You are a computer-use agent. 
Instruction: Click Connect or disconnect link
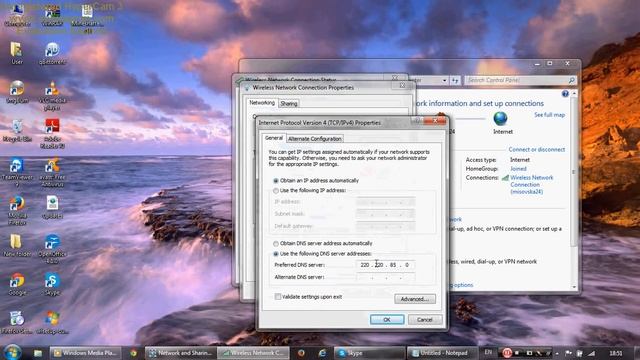(537, 149)
